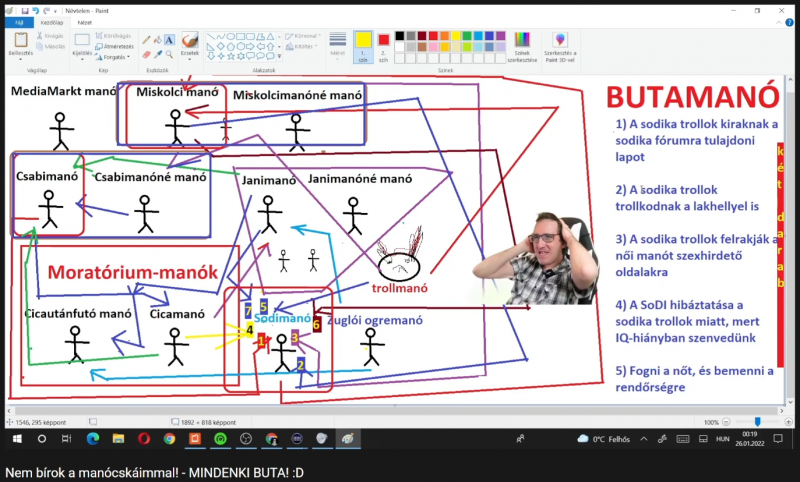Activate the 2. szín color slot

(x=384, y=47)
